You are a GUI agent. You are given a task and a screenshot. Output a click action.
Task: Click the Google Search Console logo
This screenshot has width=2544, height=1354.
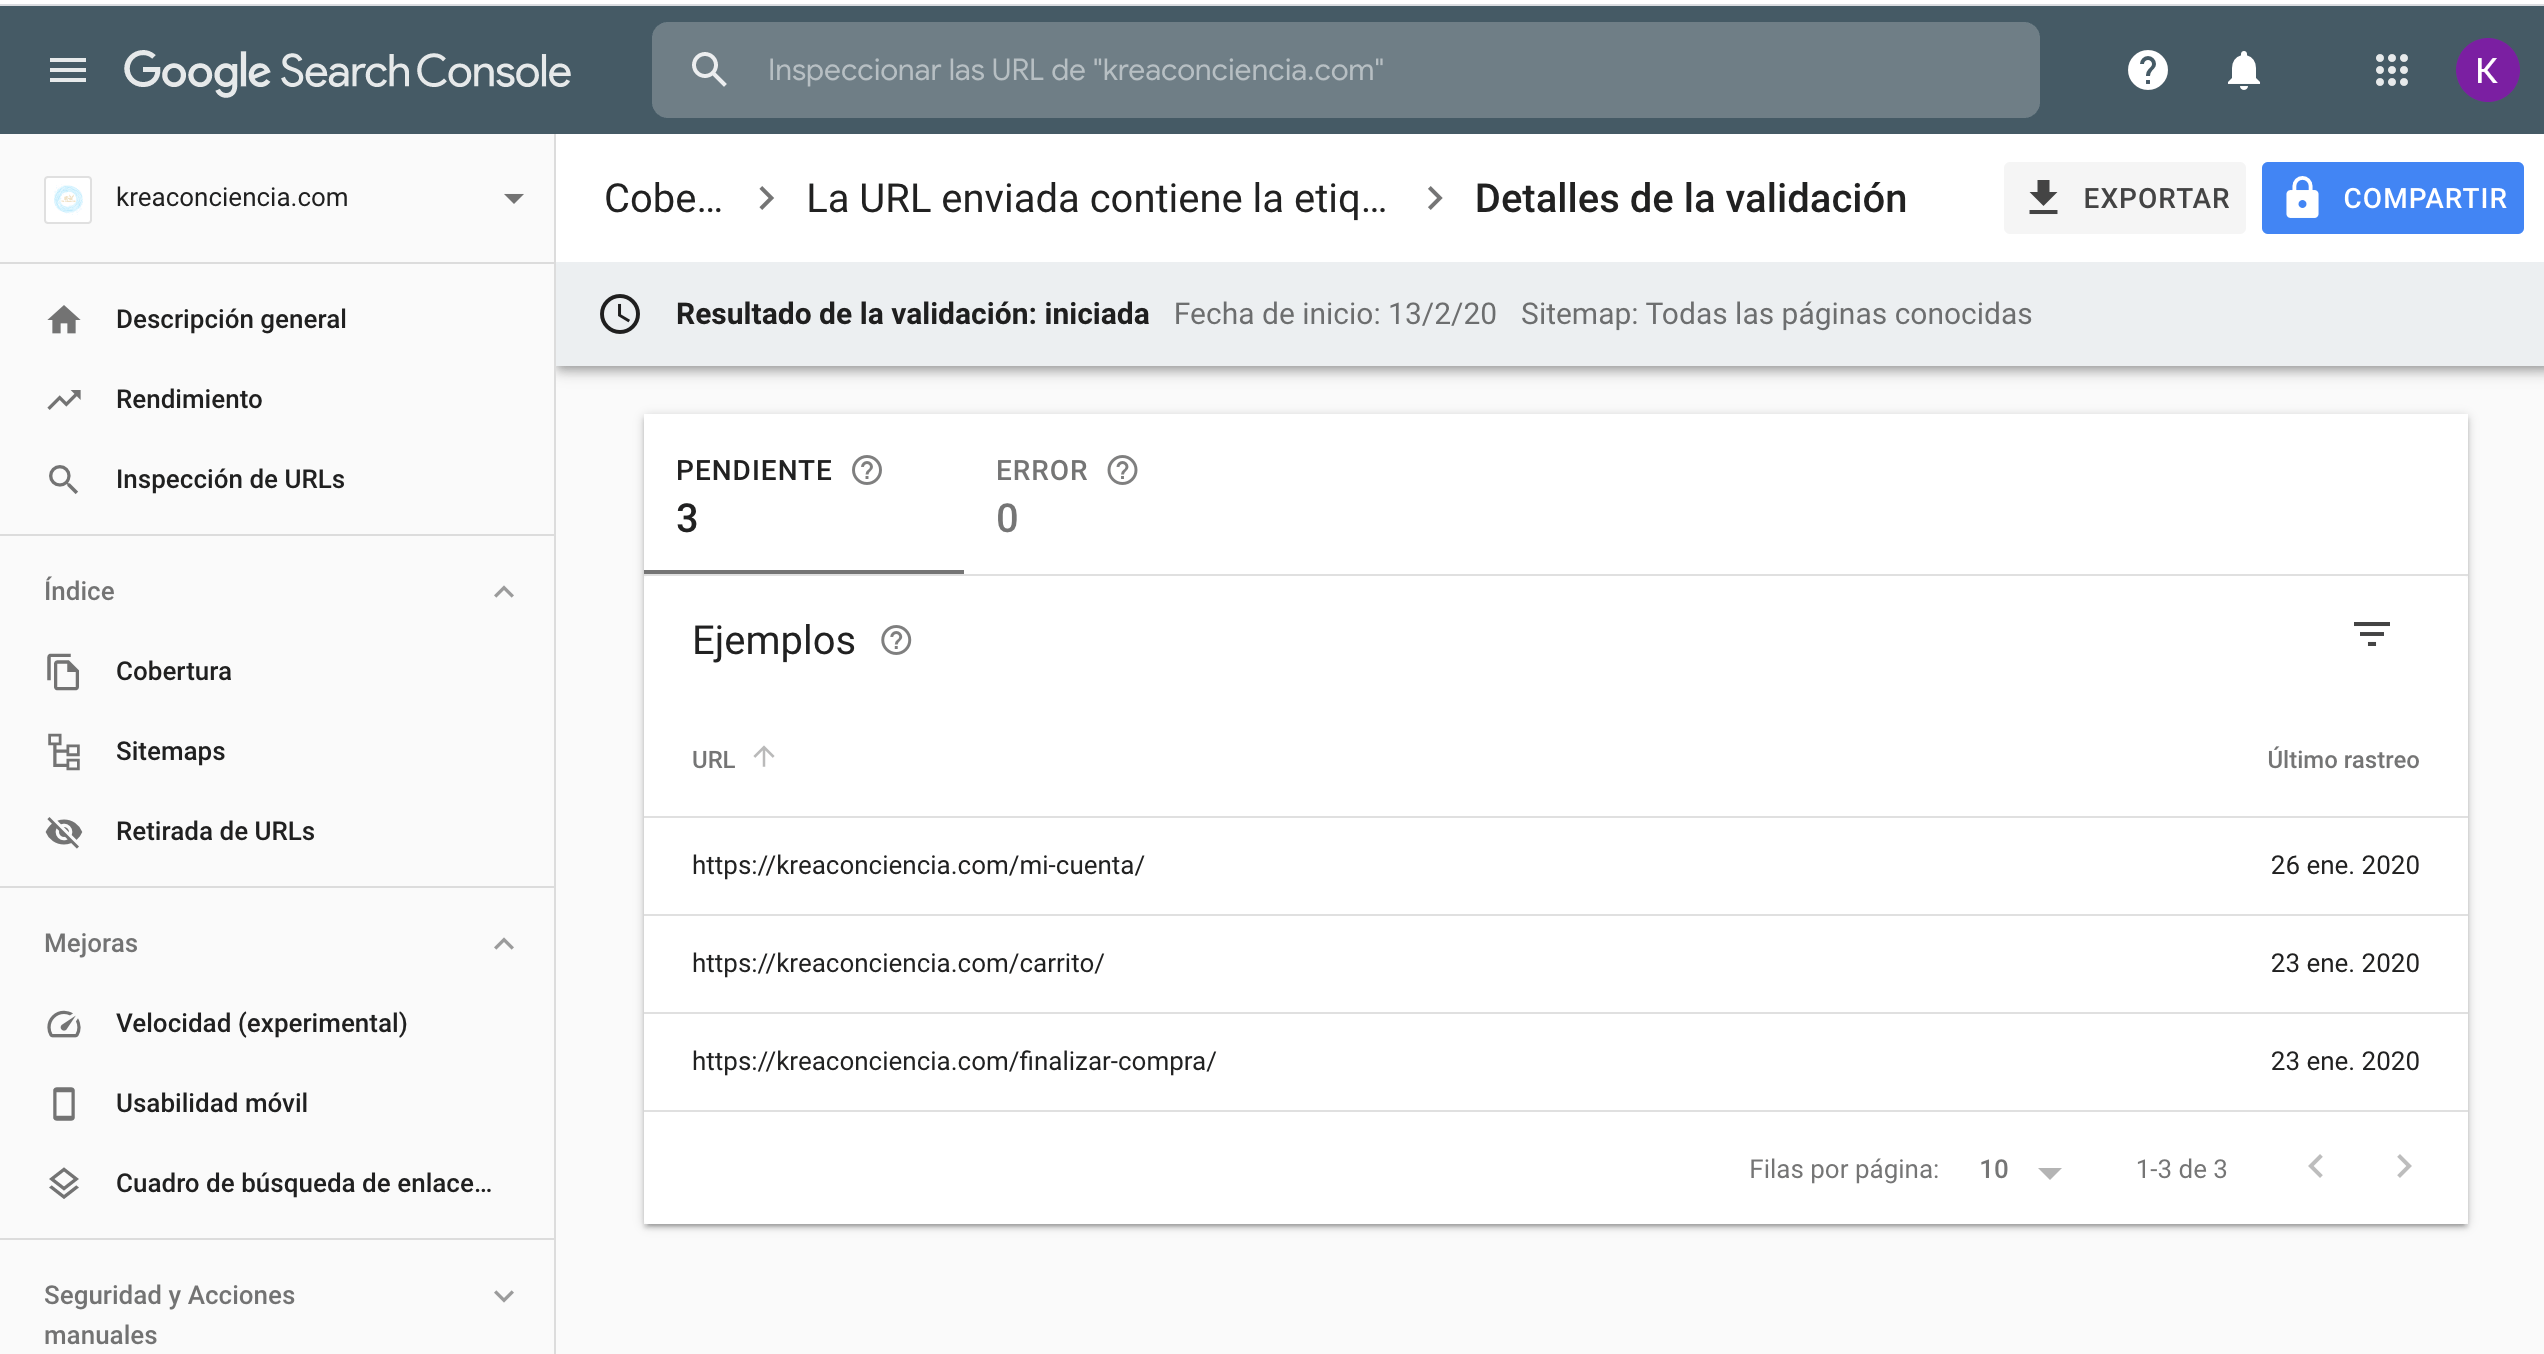tap(347, 71)
